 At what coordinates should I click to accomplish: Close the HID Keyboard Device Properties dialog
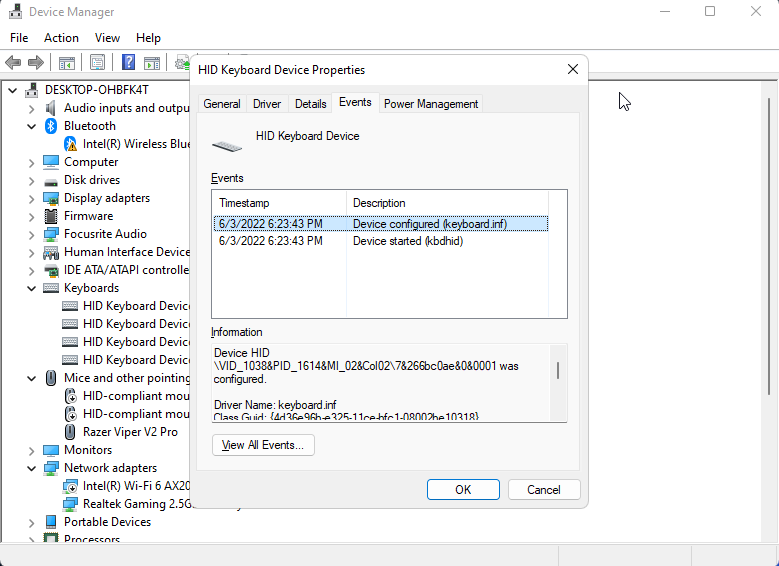[573, 70]
